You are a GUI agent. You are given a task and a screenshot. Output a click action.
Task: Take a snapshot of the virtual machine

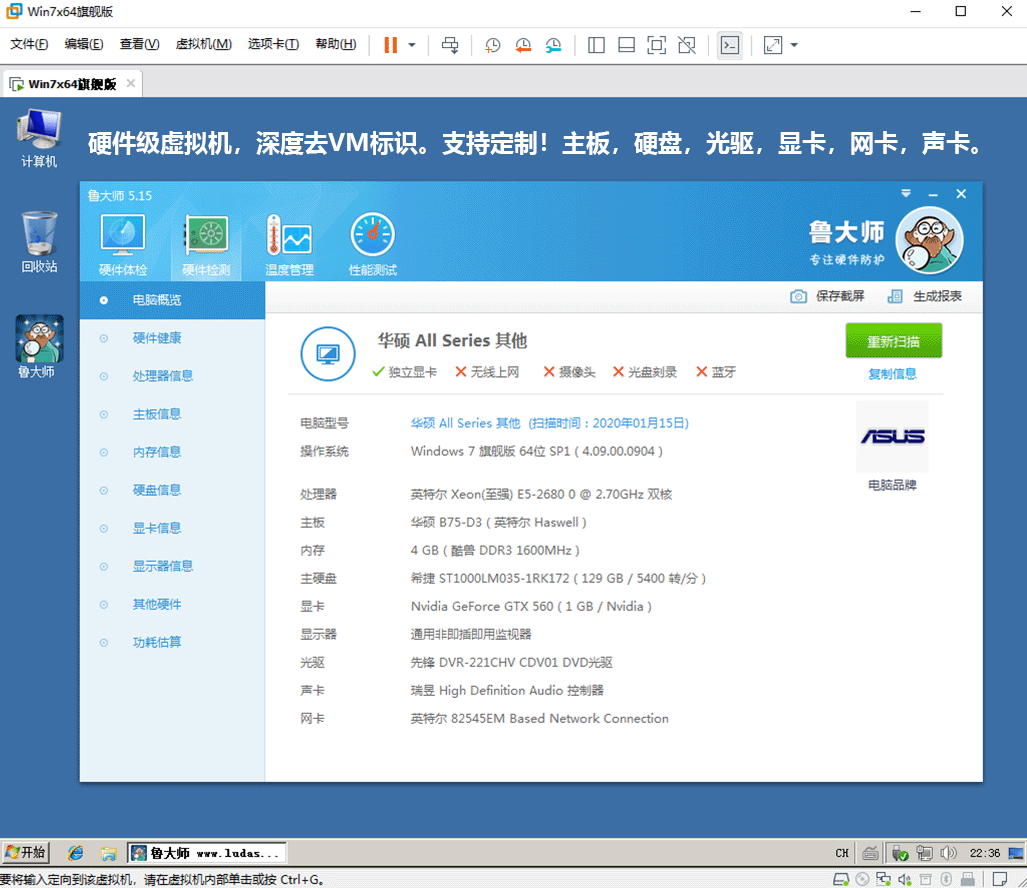click(x=492, y=45)
